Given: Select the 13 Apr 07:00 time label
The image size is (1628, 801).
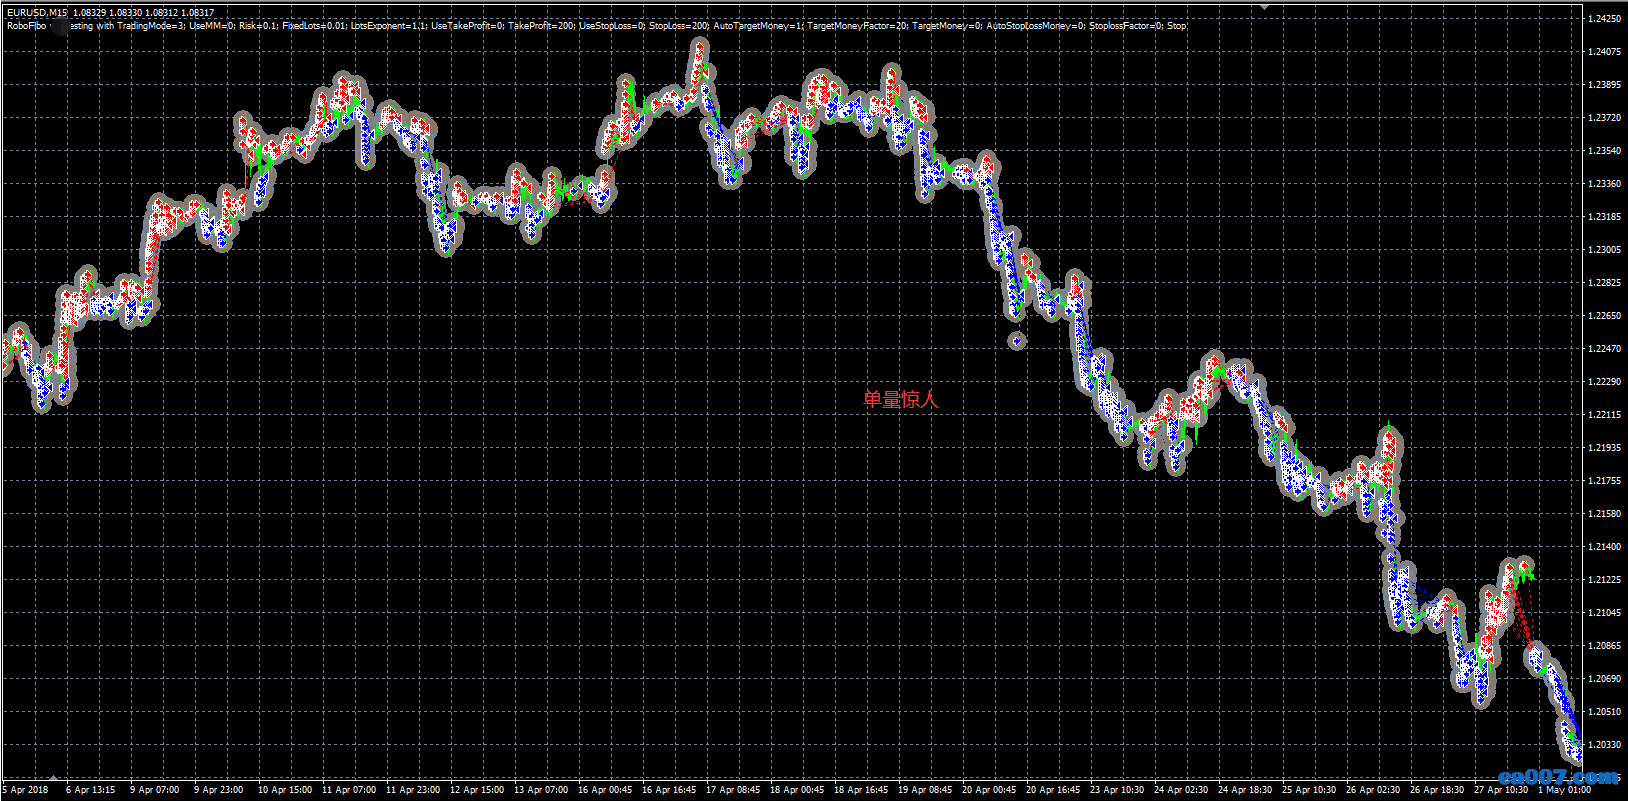Looking at the screenshot, I should 541,790.
